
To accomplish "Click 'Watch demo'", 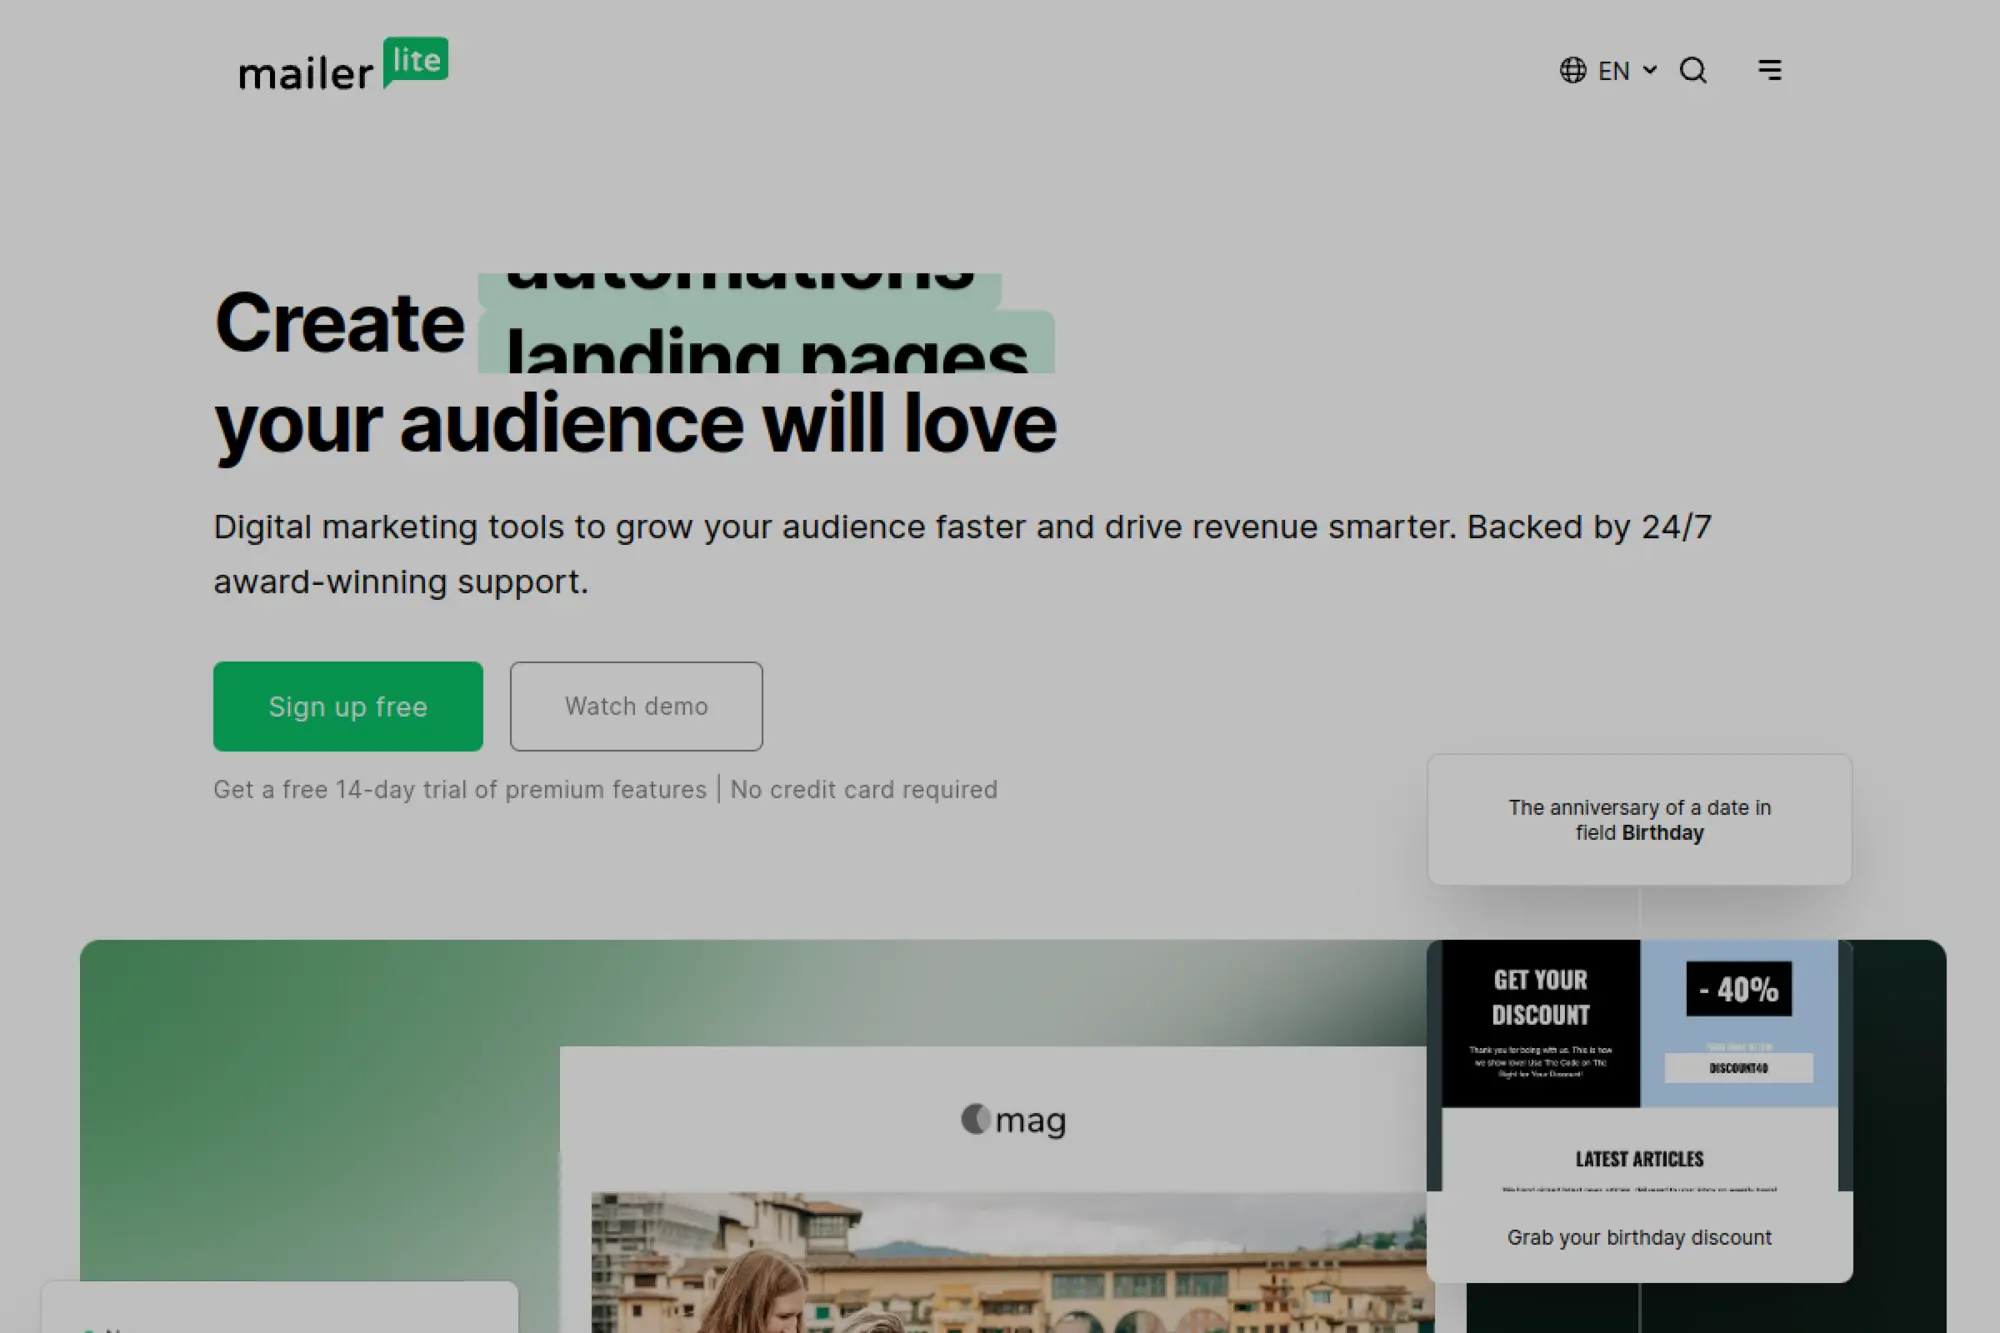I will coord(636,706).
